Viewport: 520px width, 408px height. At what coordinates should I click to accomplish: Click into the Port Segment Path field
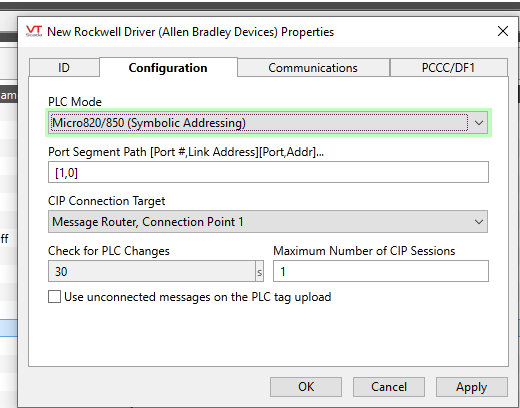click(268, 172)
